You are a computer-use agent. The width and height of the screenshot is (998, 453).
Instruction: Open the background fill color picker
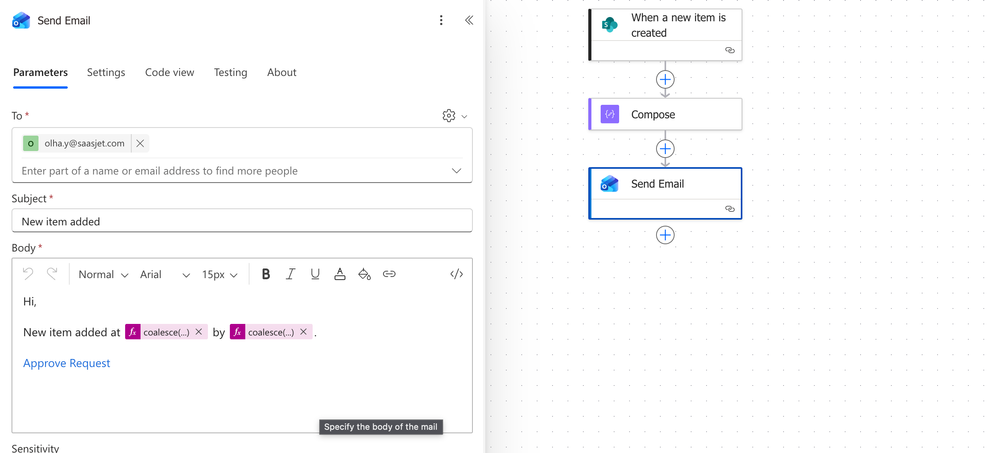pos(364,274)
